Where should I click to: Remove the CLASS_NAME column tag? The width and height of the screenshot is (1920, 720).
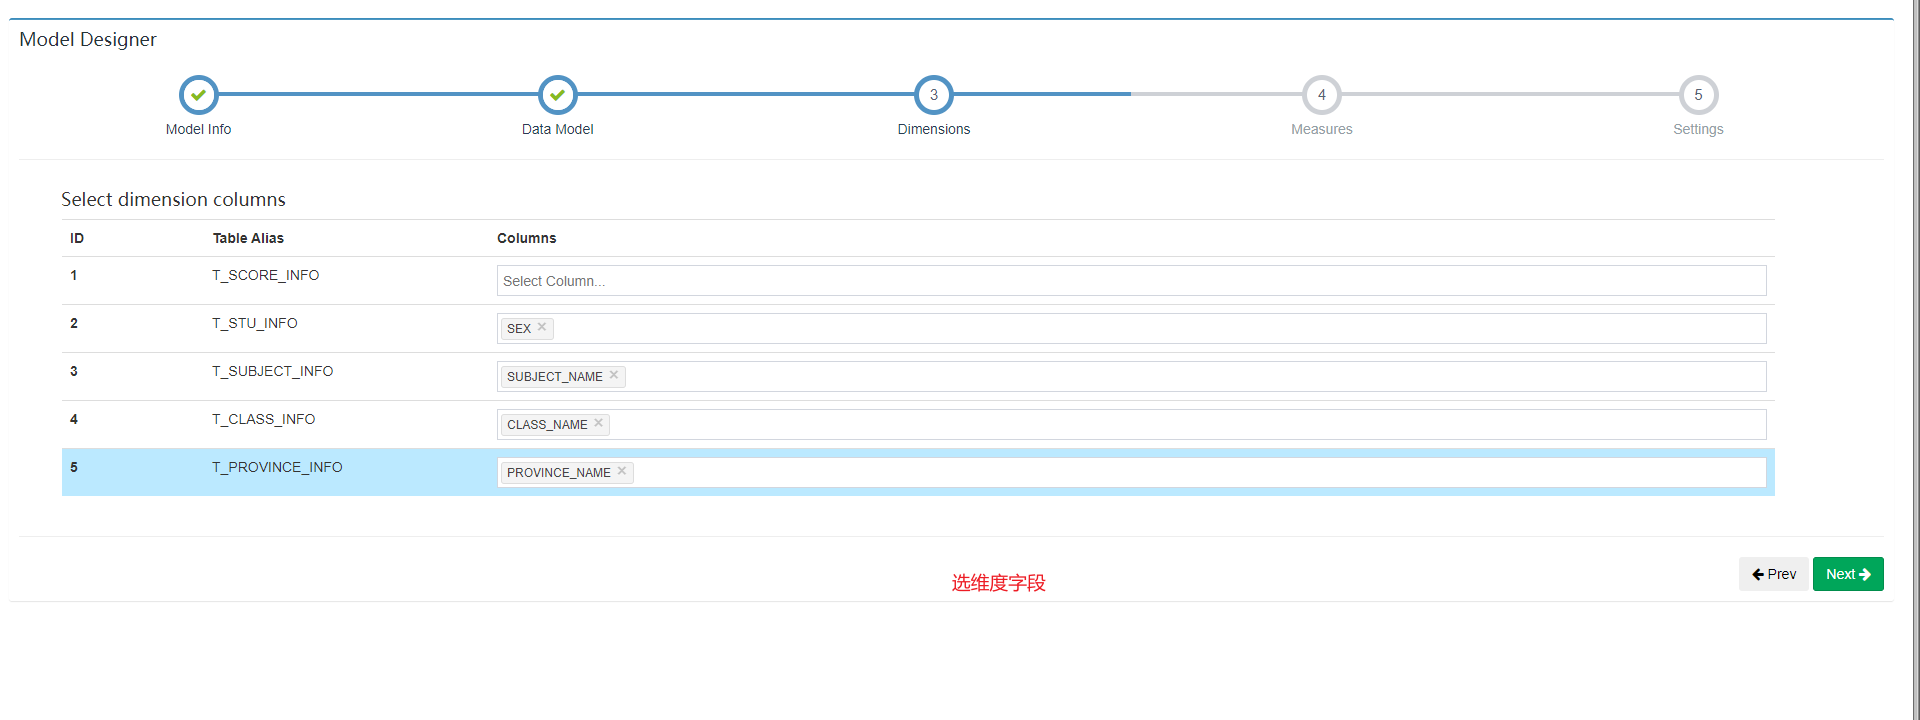(599, 423)
